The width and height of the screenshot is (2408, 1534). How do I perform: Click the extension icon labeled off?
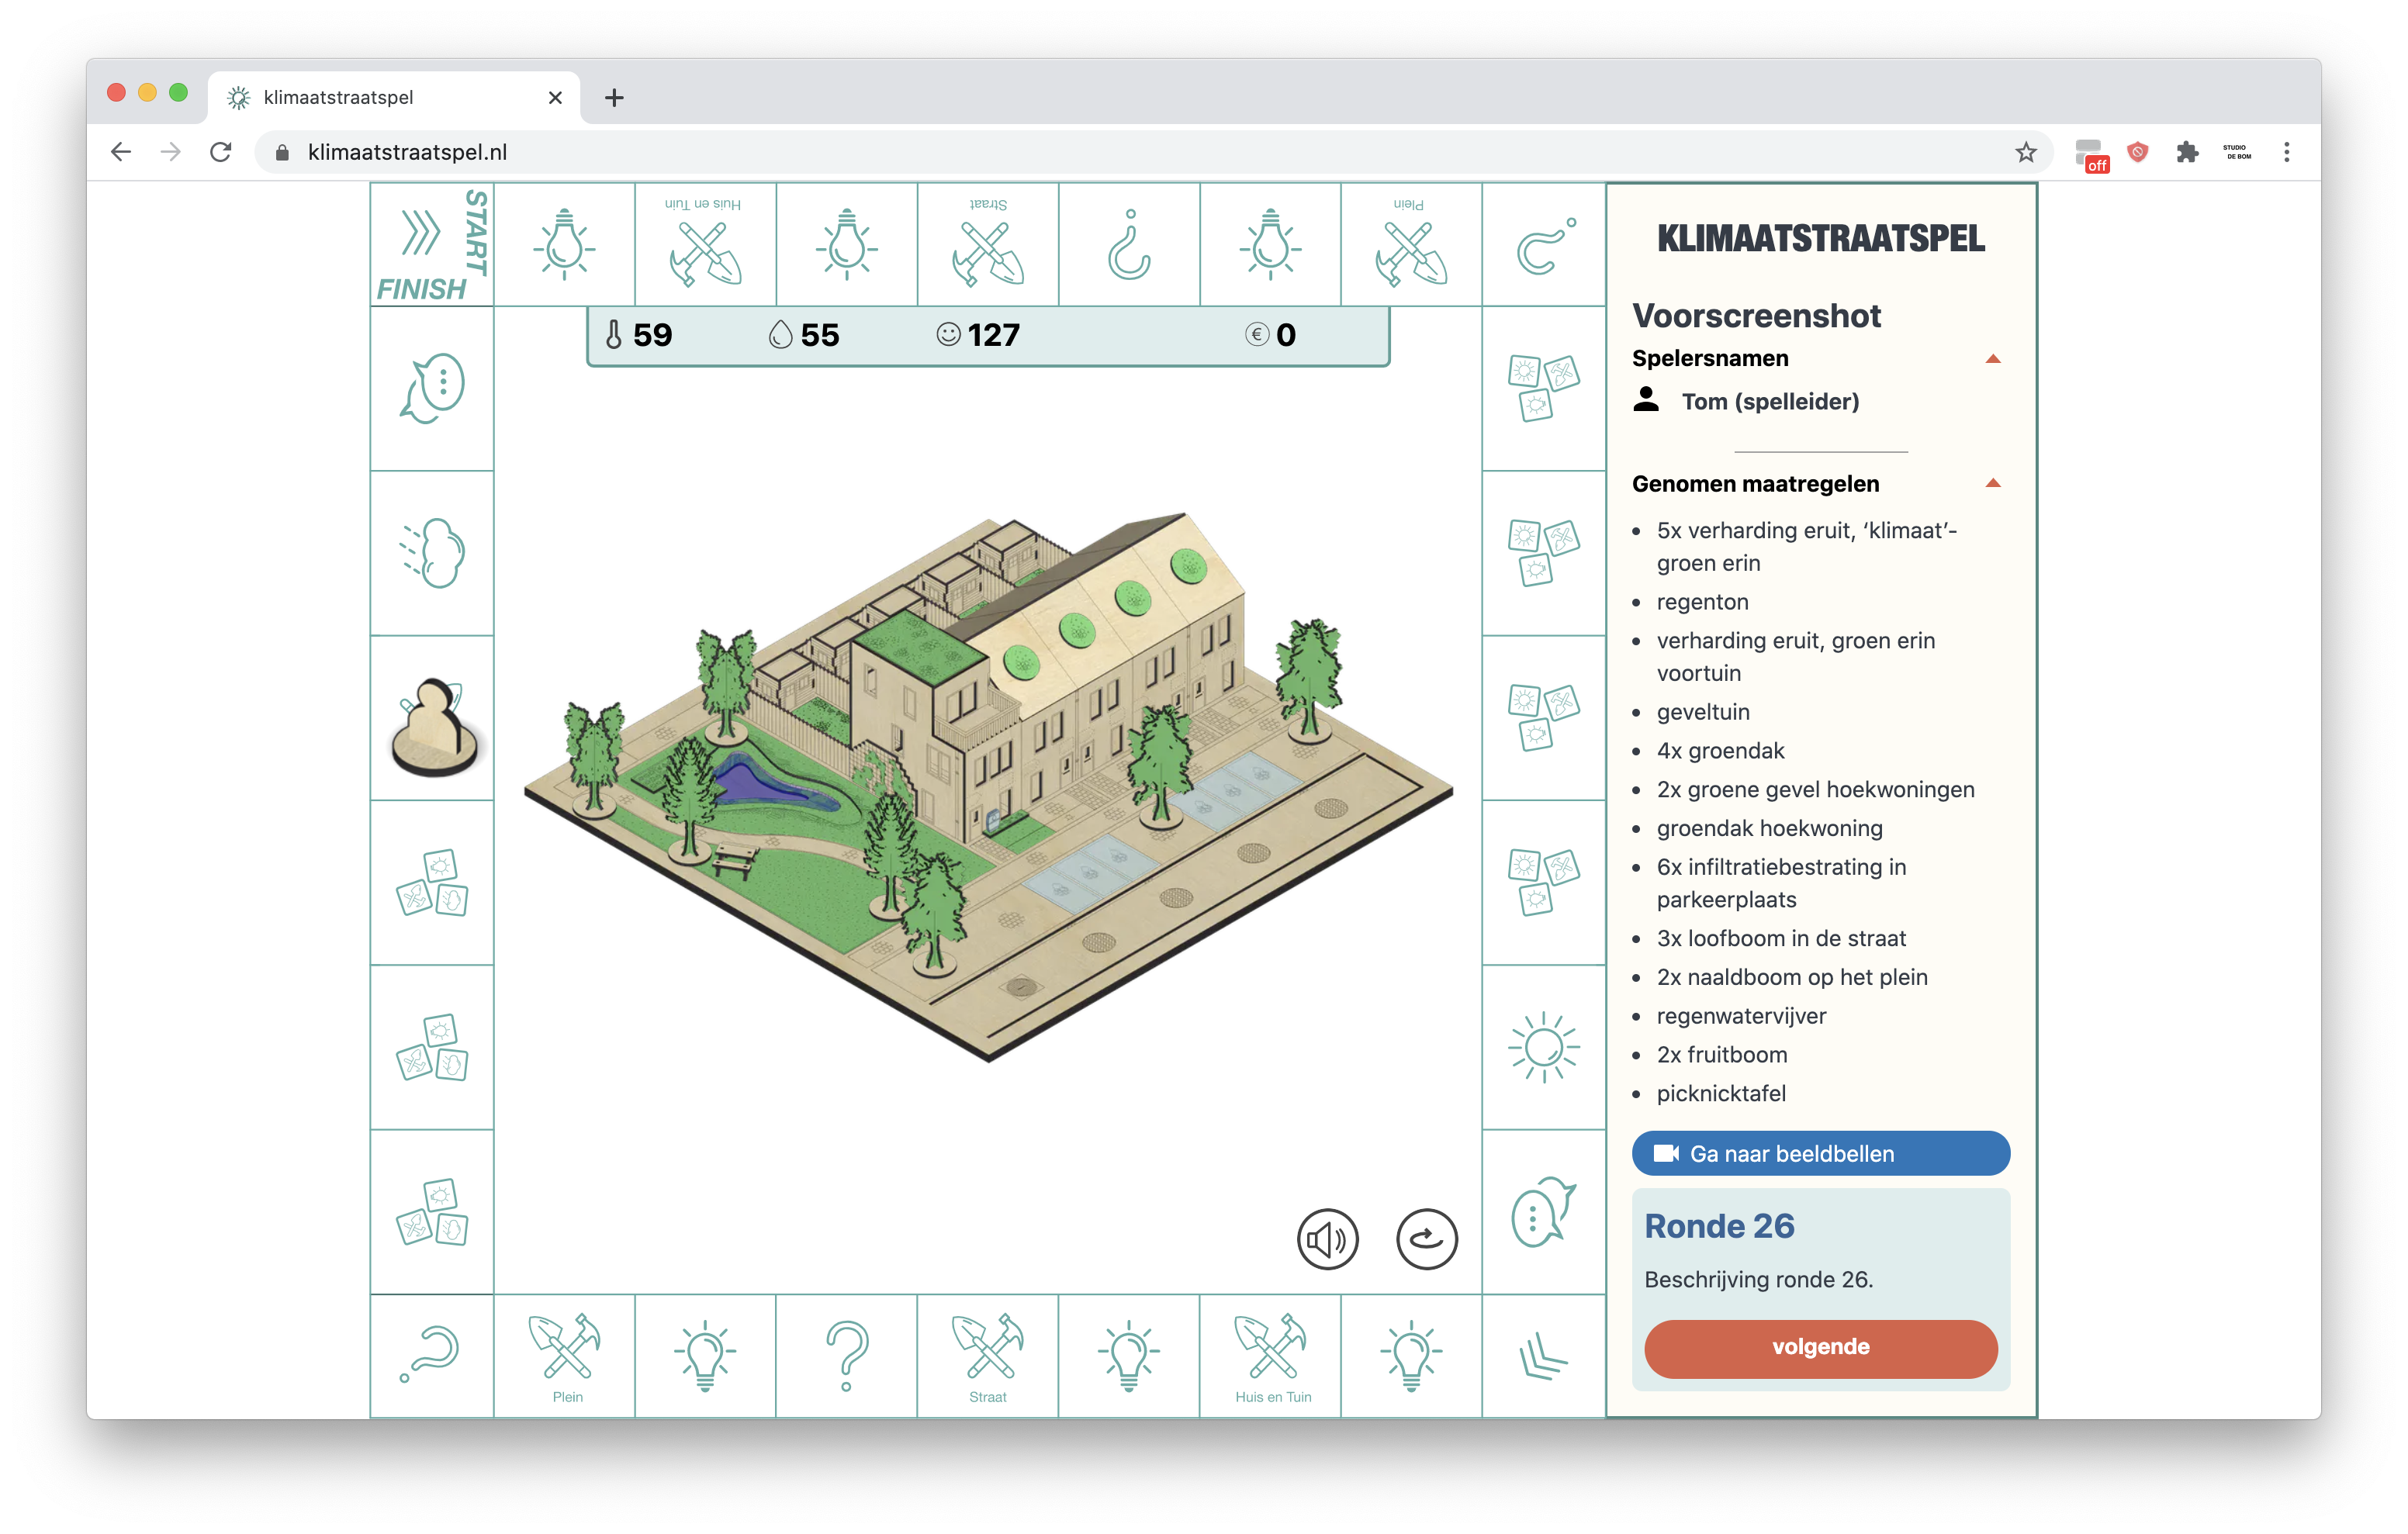point(2091,155)
